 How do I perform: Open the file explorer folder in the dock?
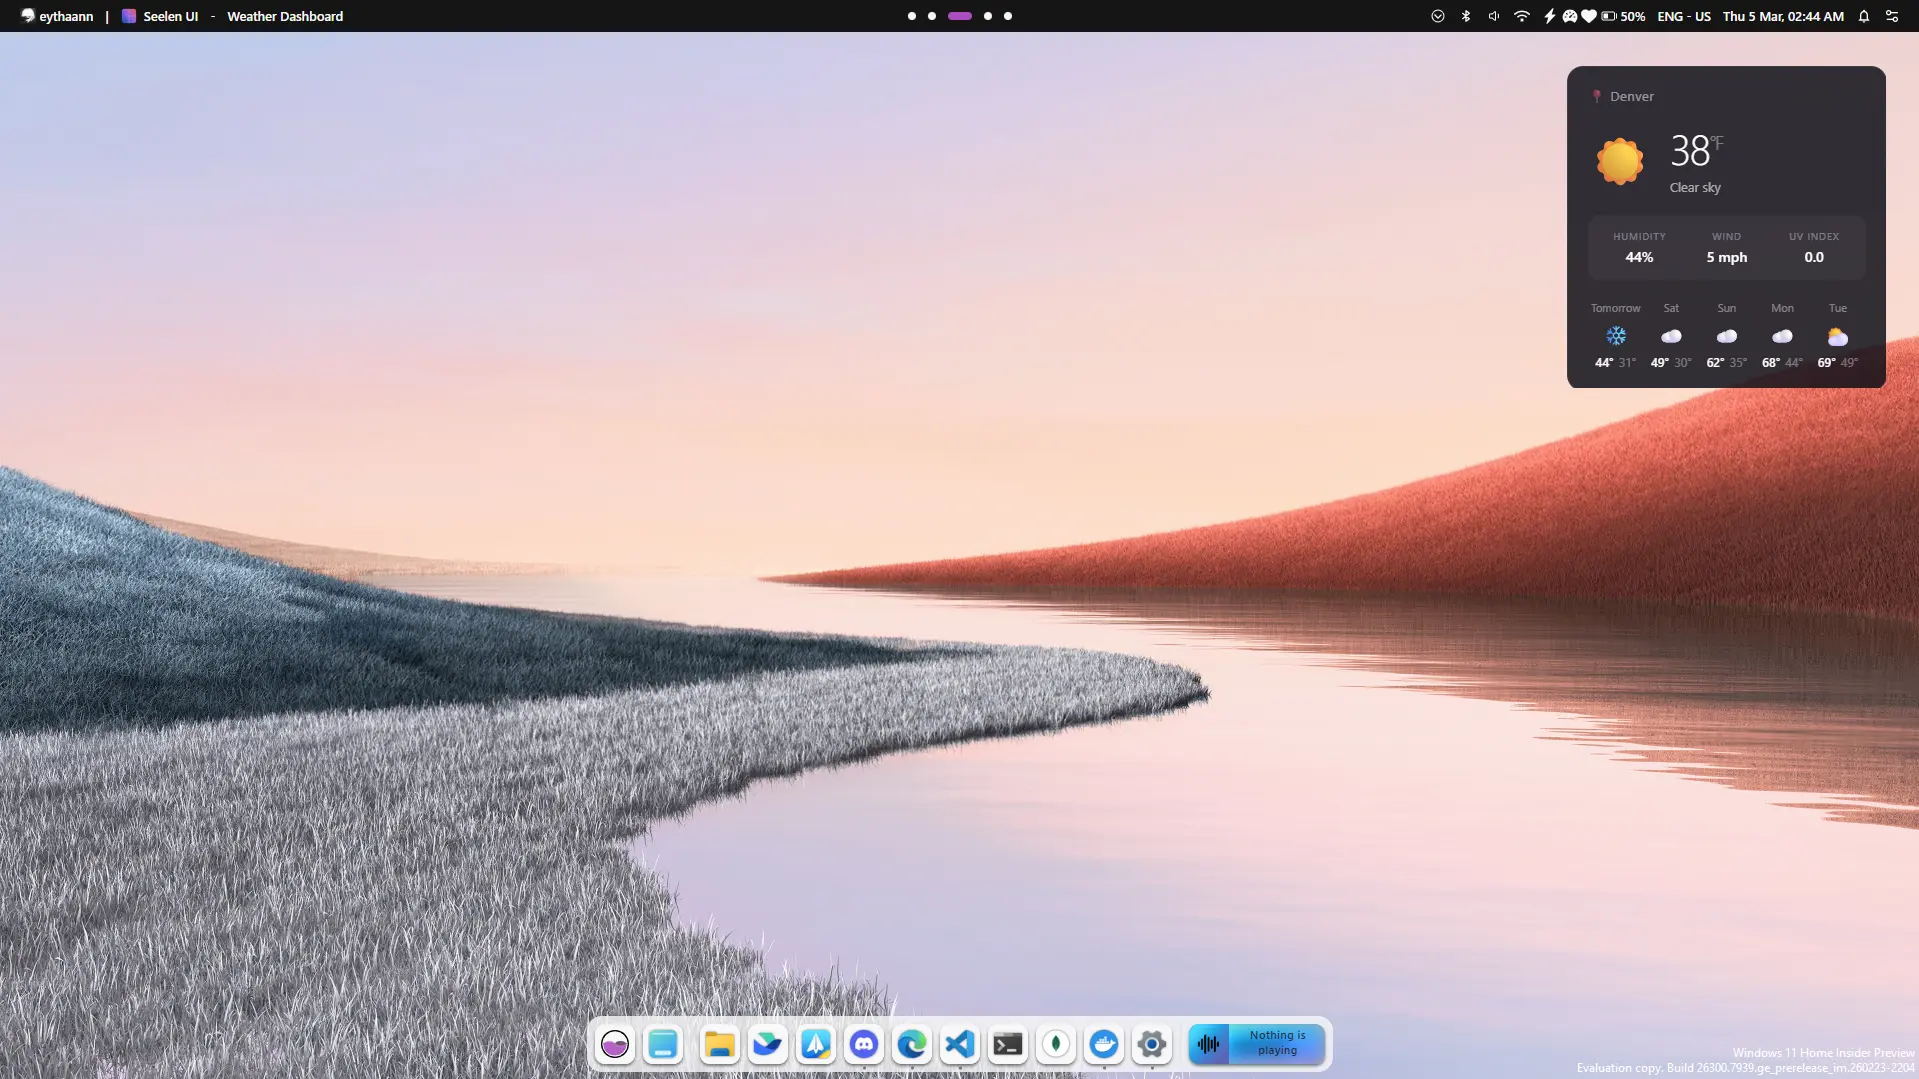point(719,1044)
